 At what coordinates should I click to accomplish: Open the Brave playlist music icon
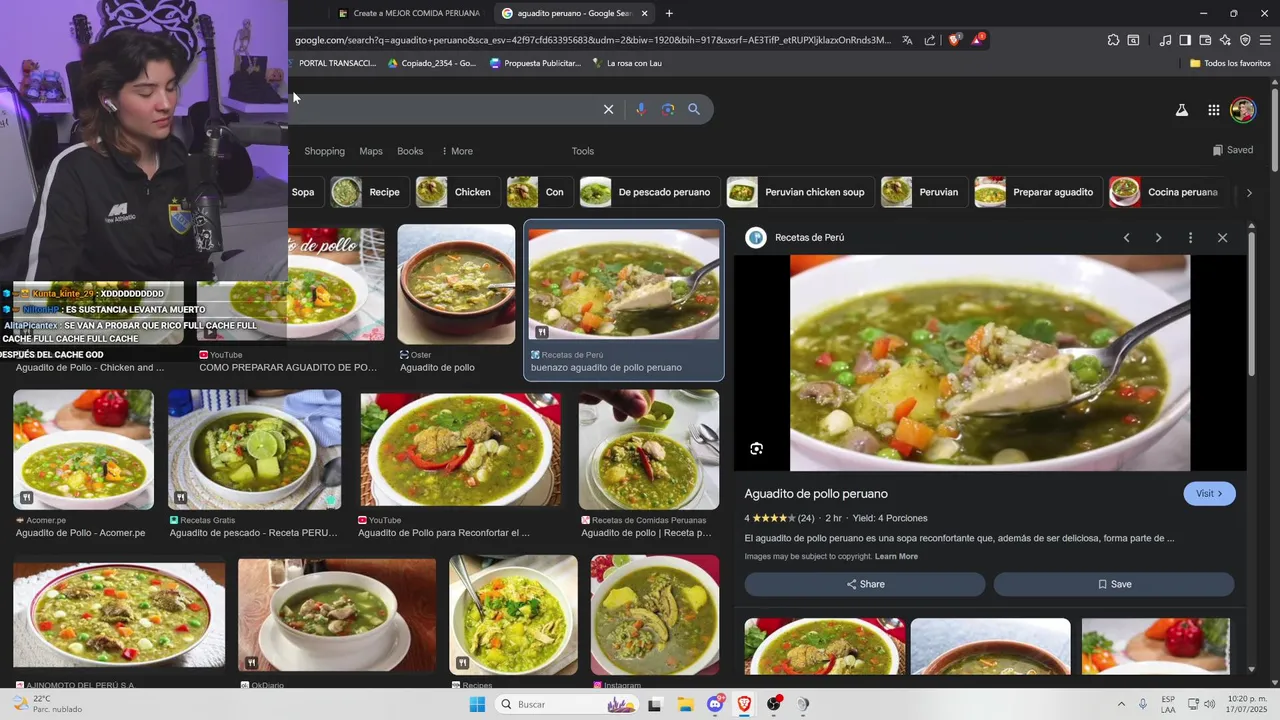tap(1165, 40)
